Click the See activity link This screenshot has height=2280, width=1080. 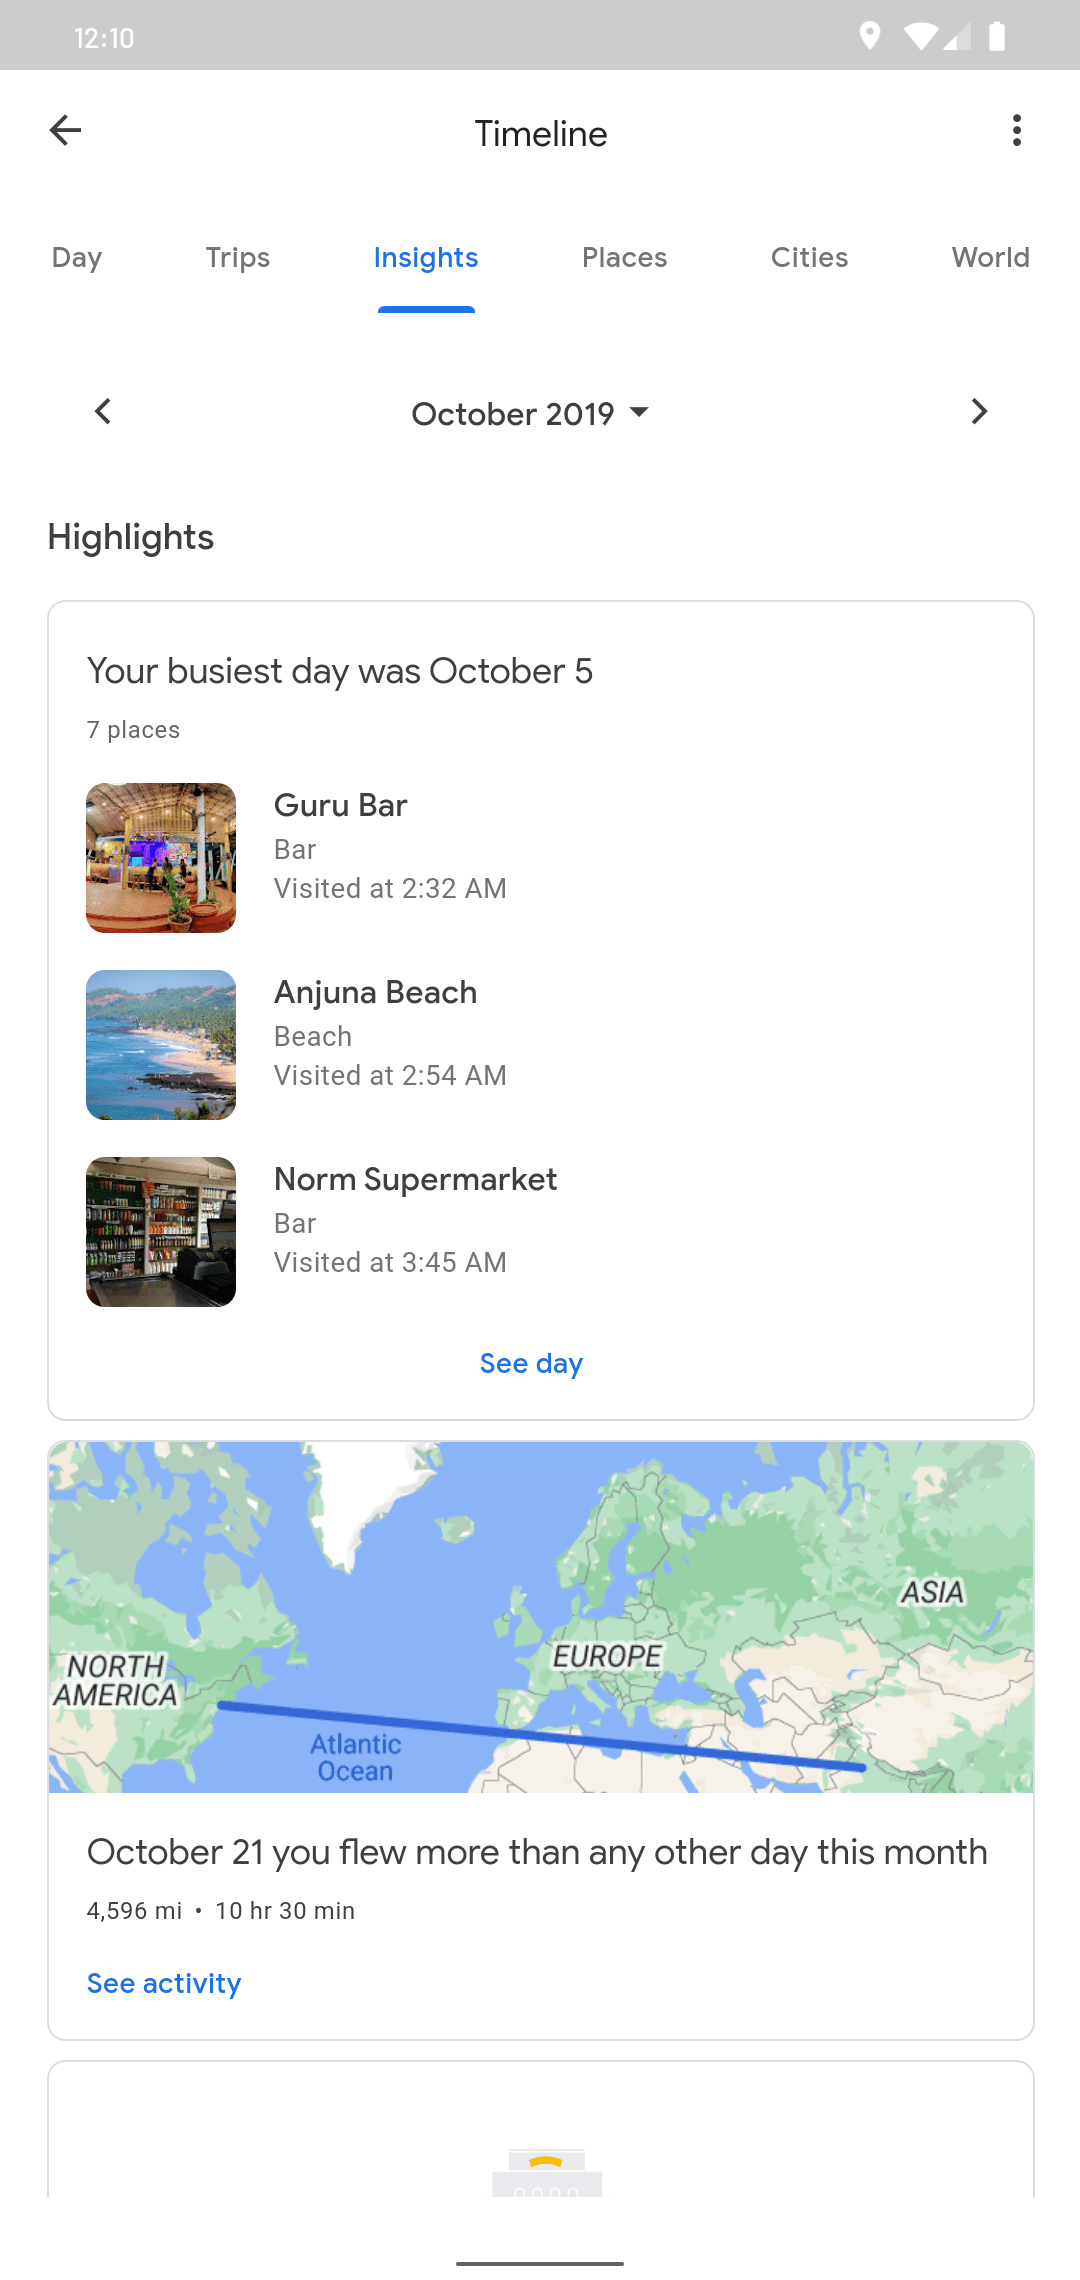164,1984
